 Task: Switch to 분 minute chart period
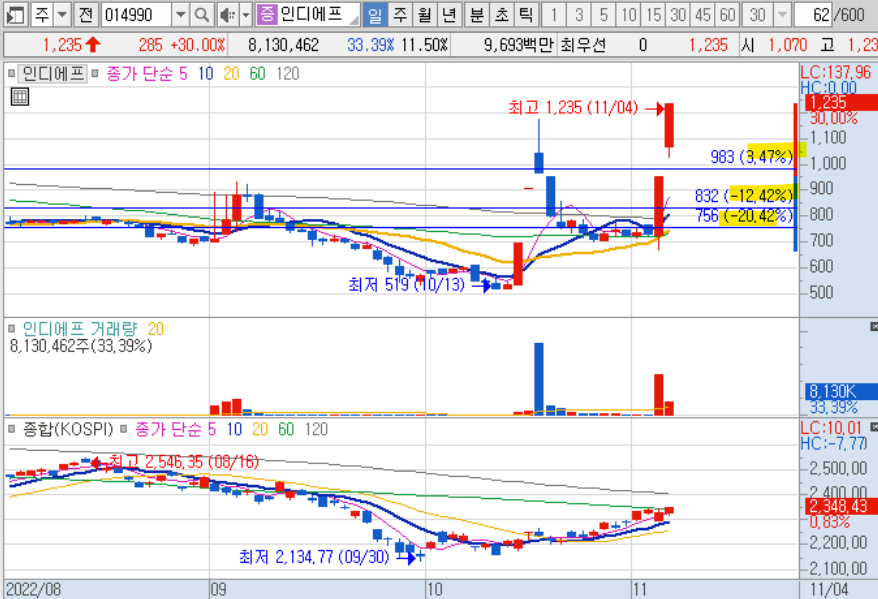click(x=477, y=15)
